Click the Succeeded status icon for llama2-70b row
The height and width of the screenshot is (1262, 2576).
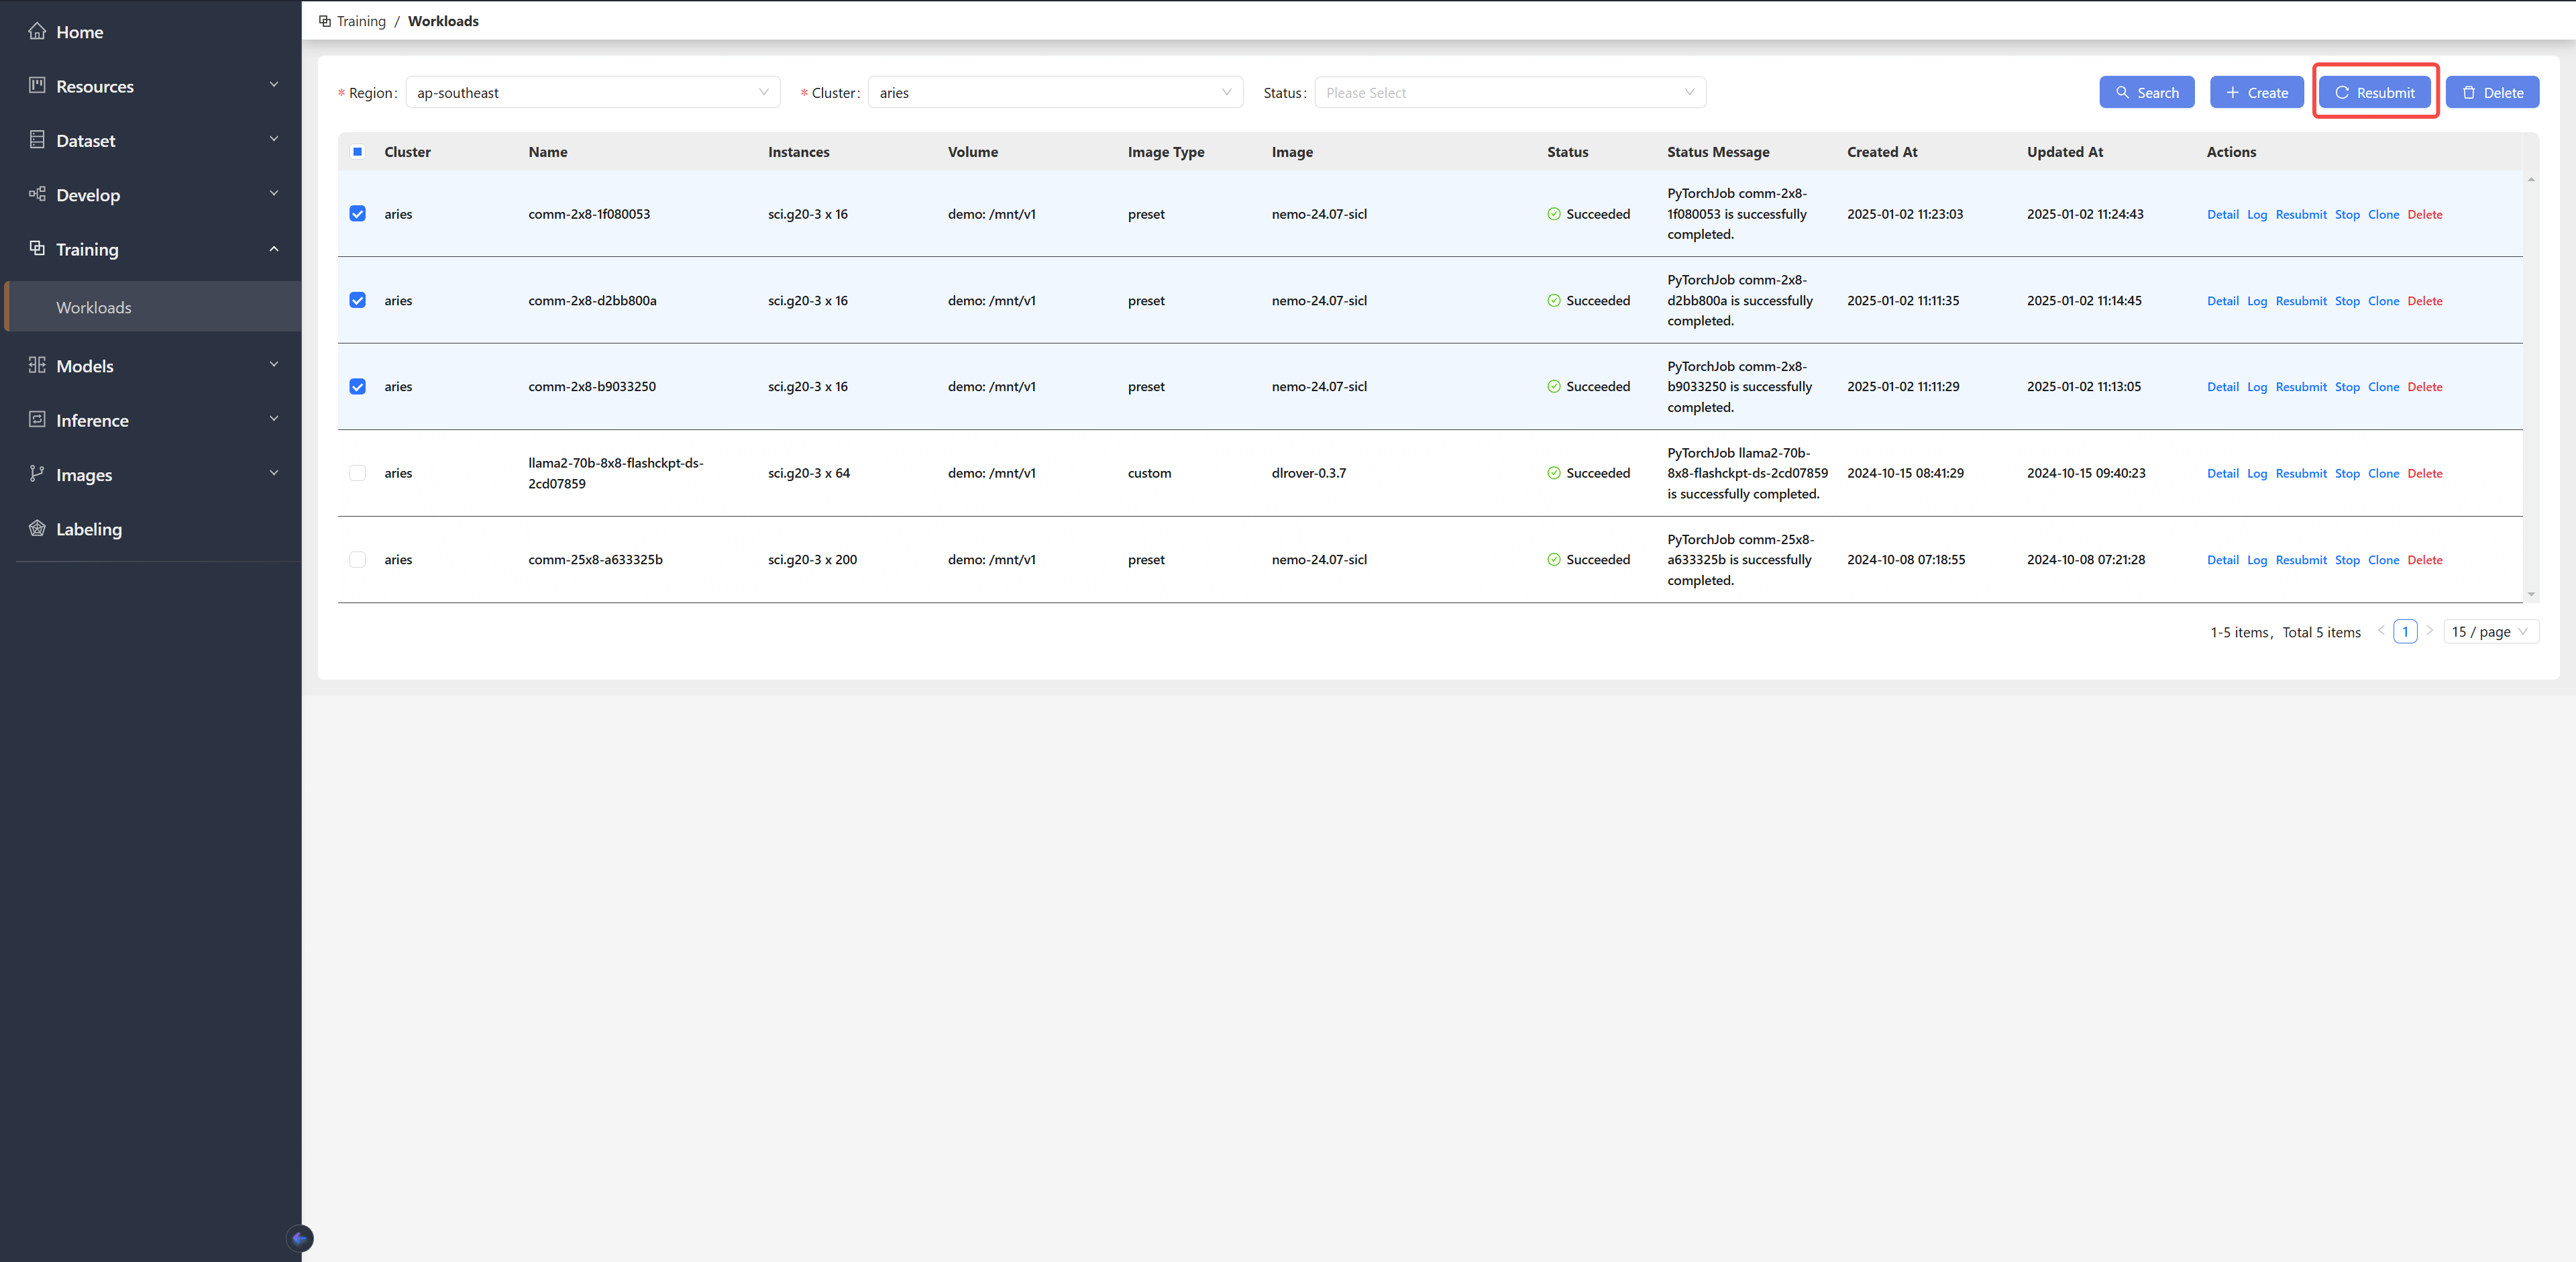1554,473
